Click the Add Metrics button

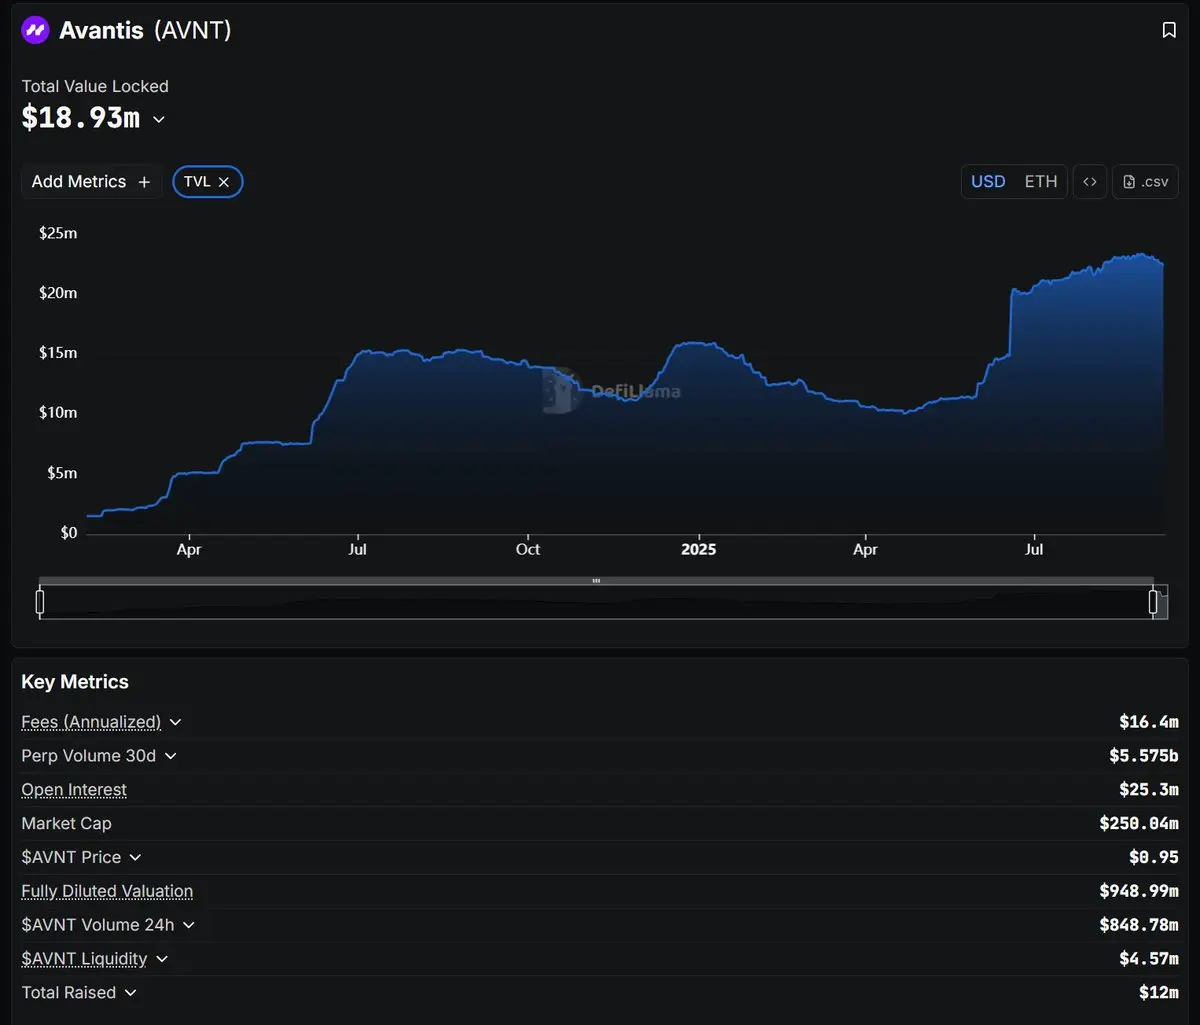pos(91,182)
